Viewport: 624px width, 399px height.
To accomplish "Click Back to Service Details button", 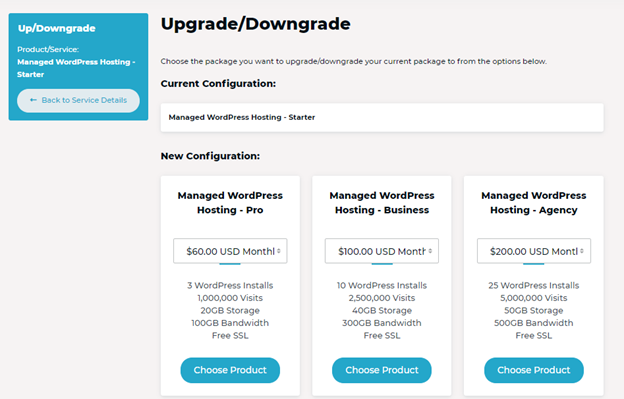I will (78, 100).
